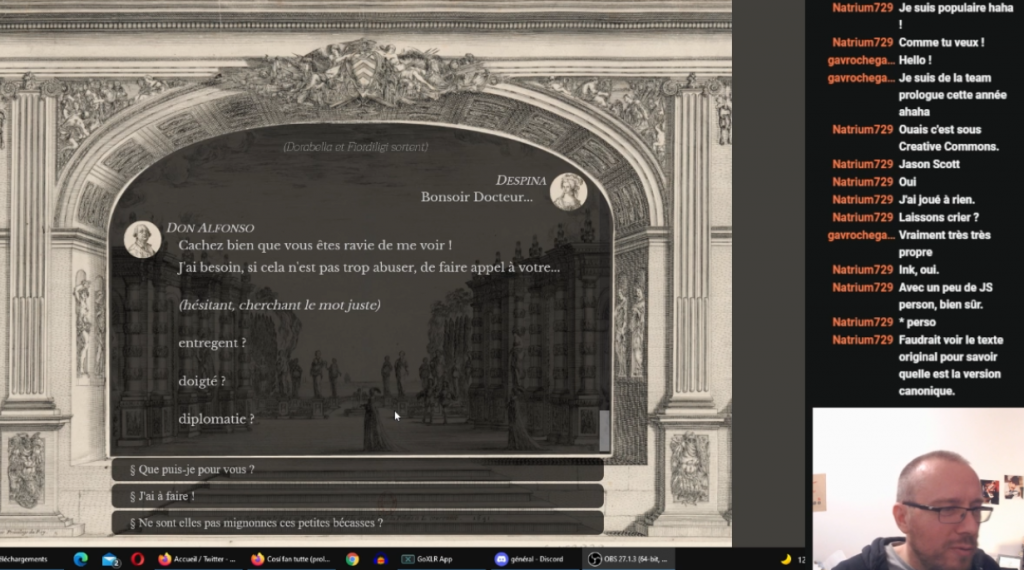Viewport: 1024px width, 570px height.
Task: Open the Téléchargements taskbar item
Action: coord(24,559)
